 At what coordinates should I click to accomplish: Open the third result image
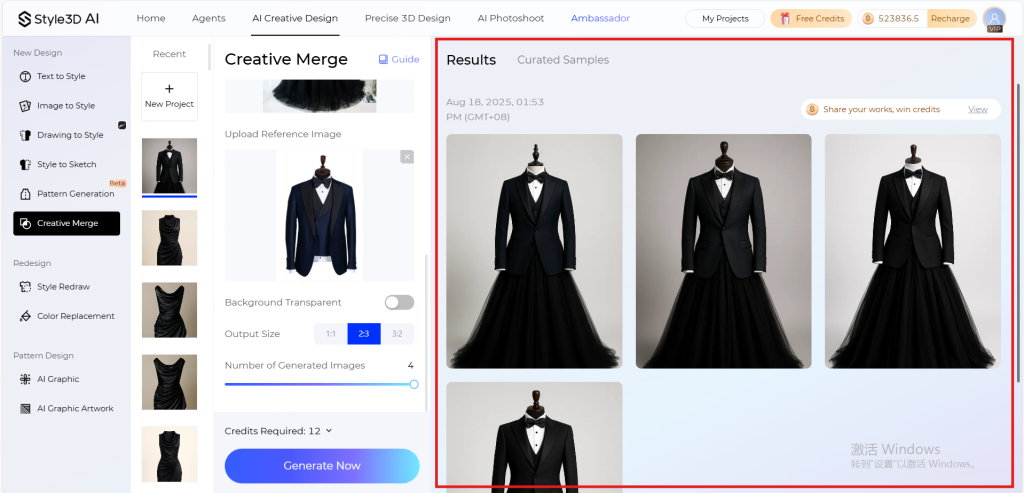[912, 251]
